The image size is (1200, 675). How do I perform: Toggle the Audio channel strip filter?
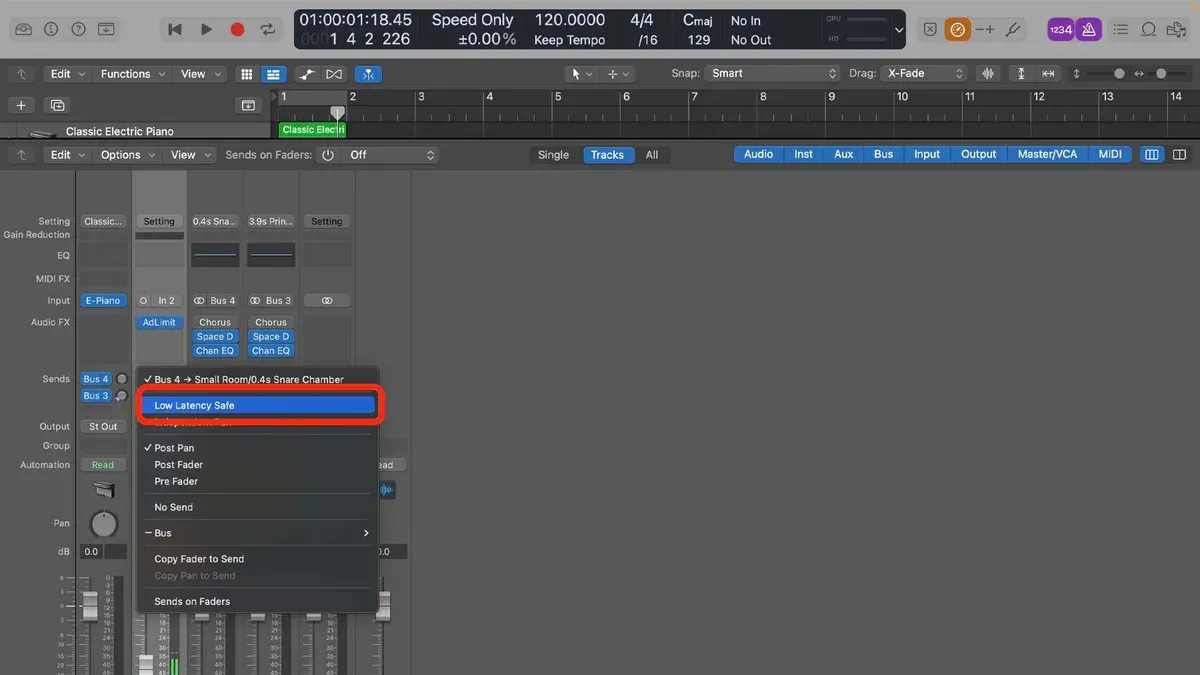[758, 154]
